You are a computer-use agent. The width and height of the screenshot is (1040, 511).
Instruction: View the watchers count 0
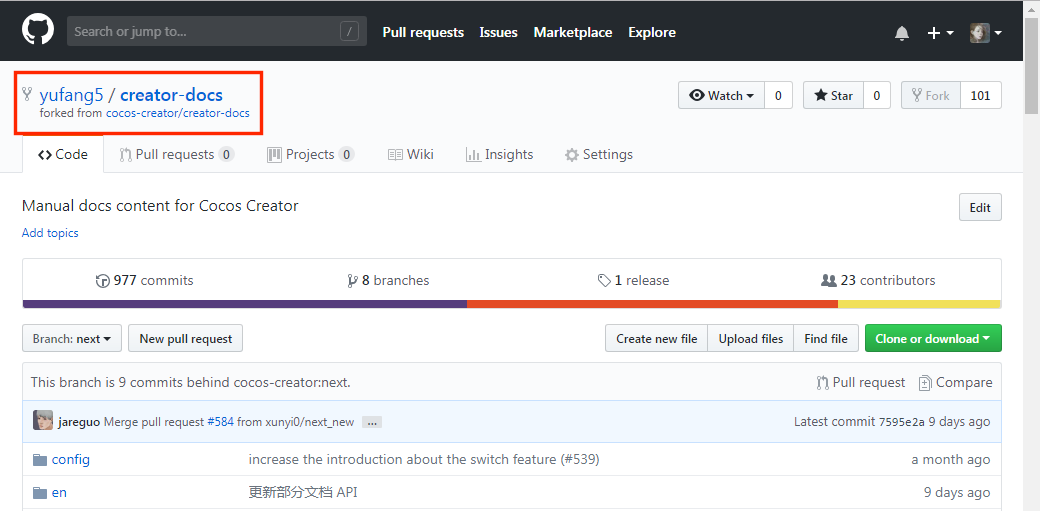tap(779, 96)
